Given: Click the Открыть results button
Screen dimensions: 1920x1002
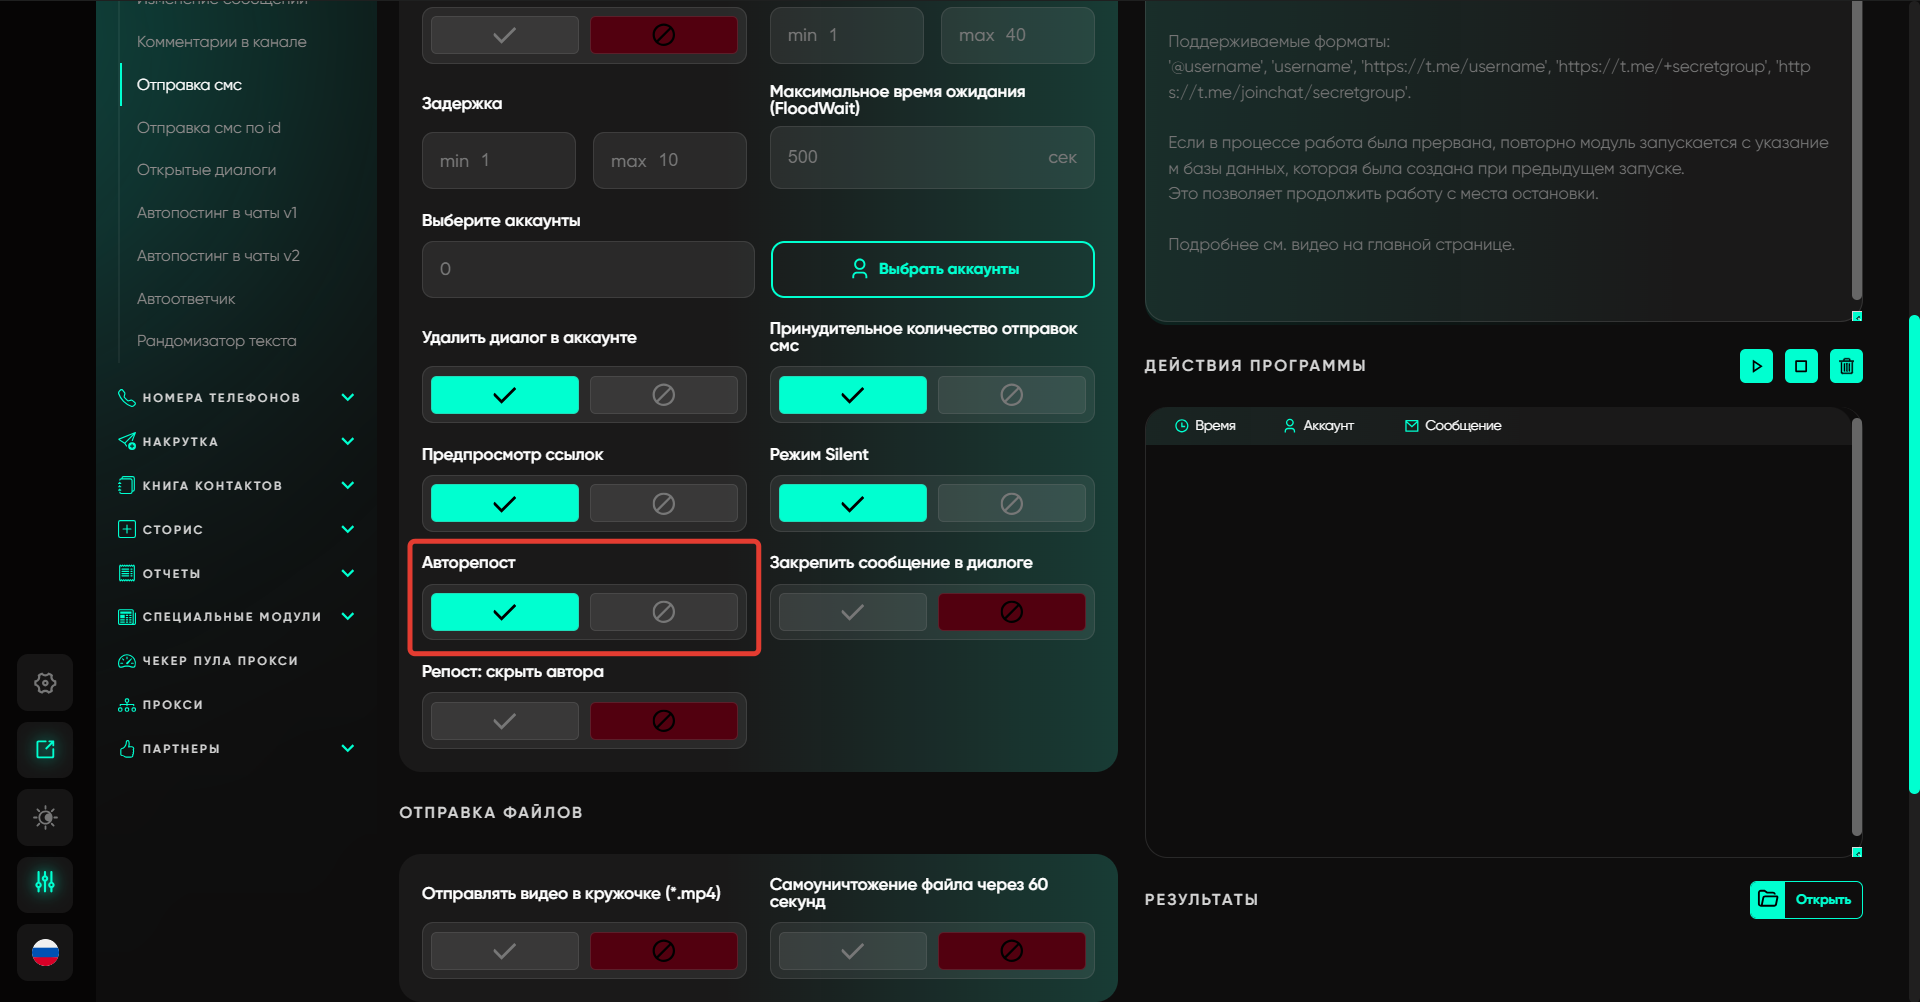Looking at the screenshot, I should [x=1806, y=900].
